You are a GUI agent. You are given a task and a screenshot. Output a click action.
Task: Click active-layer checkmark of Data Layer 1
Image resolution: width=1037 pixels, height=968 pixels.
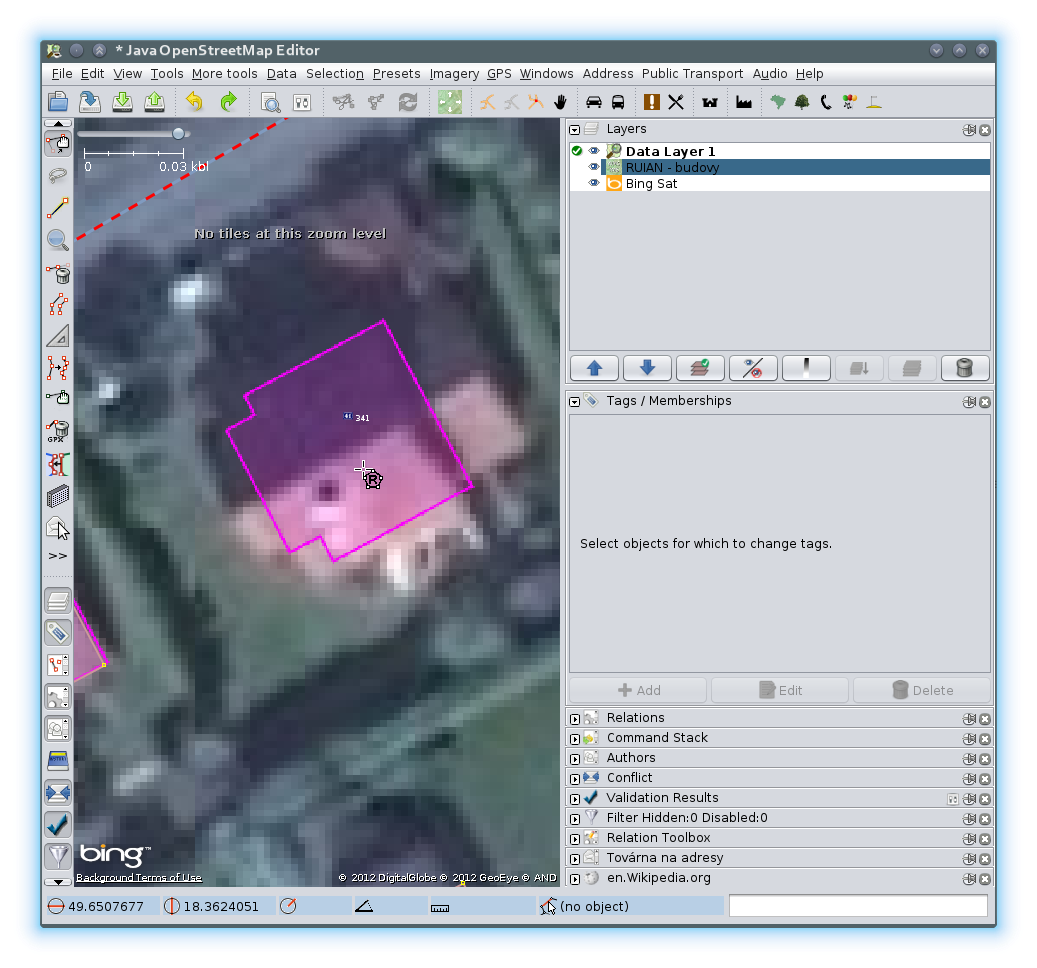577,151
